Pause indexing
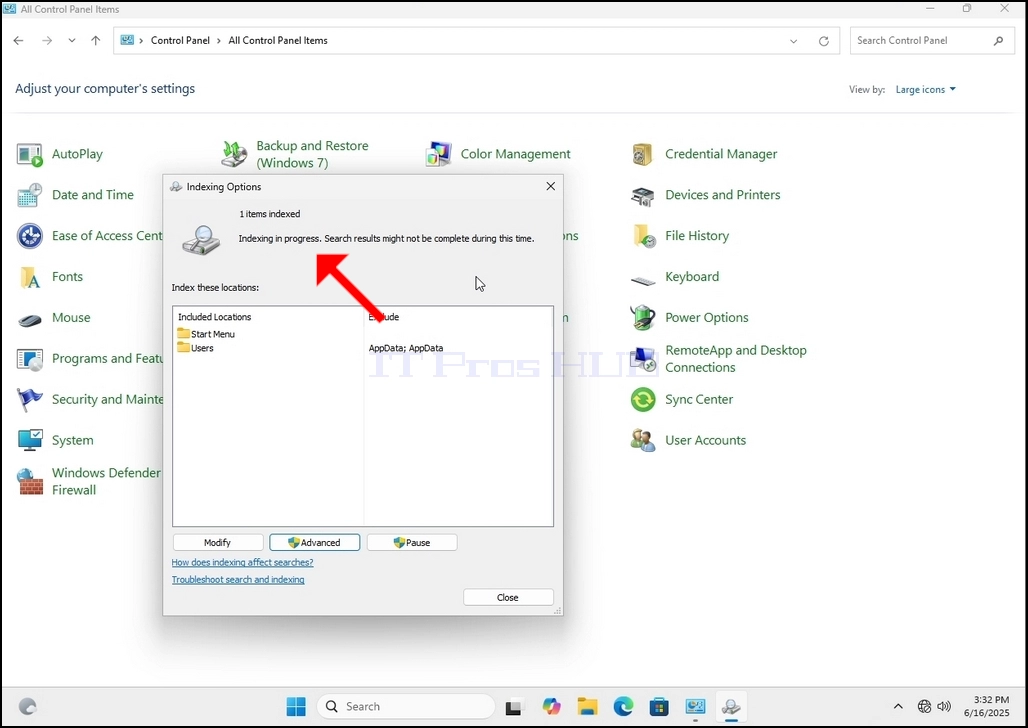This screenshot has height=728, width=1028. [x=412, y=542]
